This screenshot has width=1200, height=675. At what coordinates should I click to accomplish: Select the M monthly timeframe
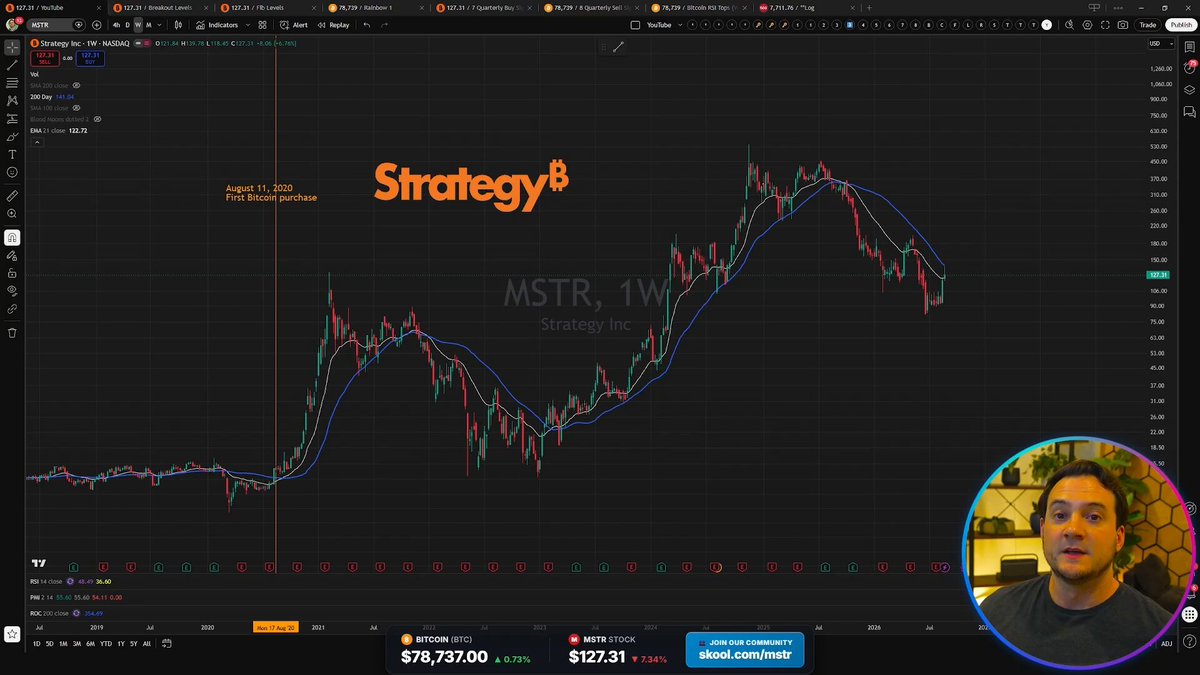(149, 25)
